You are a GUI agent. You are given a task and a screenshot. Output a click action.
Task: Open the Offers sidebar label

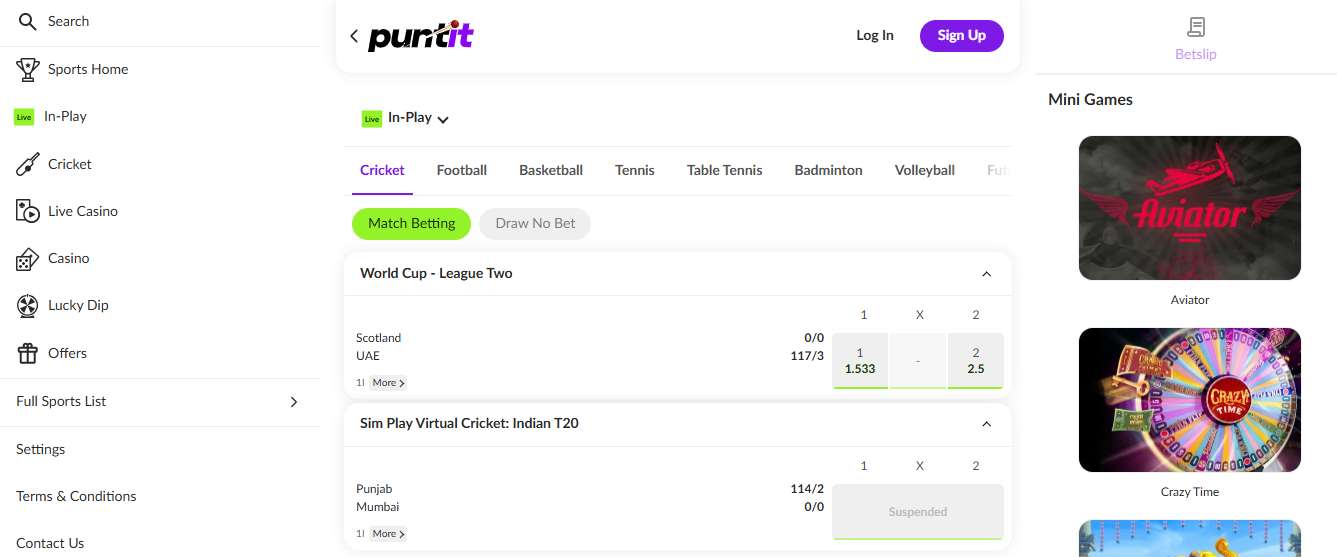67,353
